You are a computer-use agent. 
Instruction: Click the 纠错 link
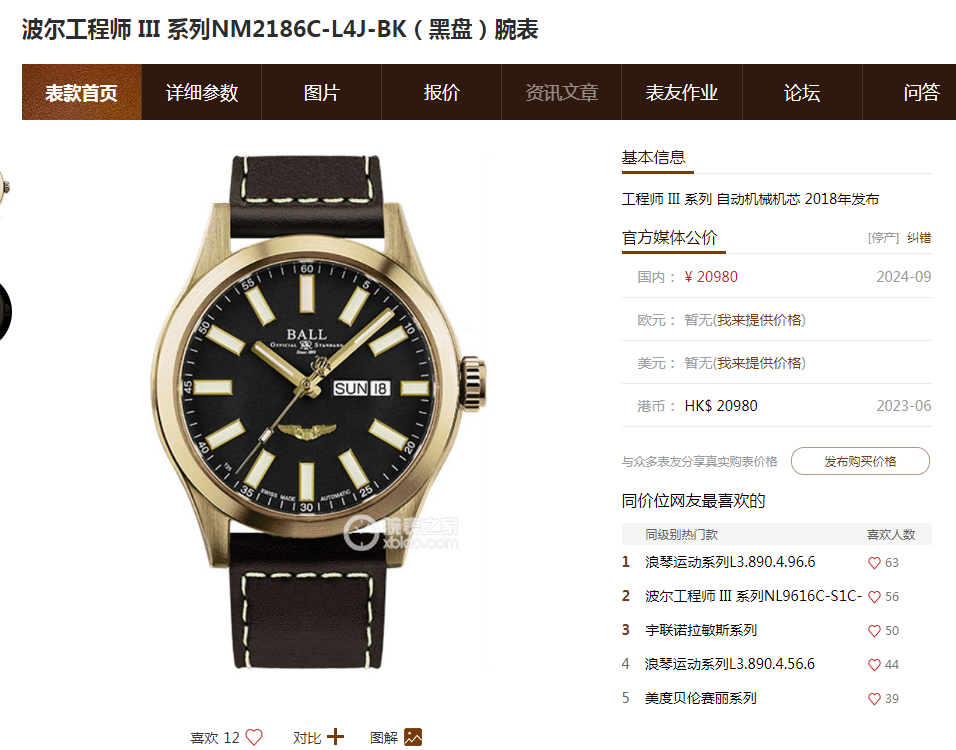pos(919,238)
